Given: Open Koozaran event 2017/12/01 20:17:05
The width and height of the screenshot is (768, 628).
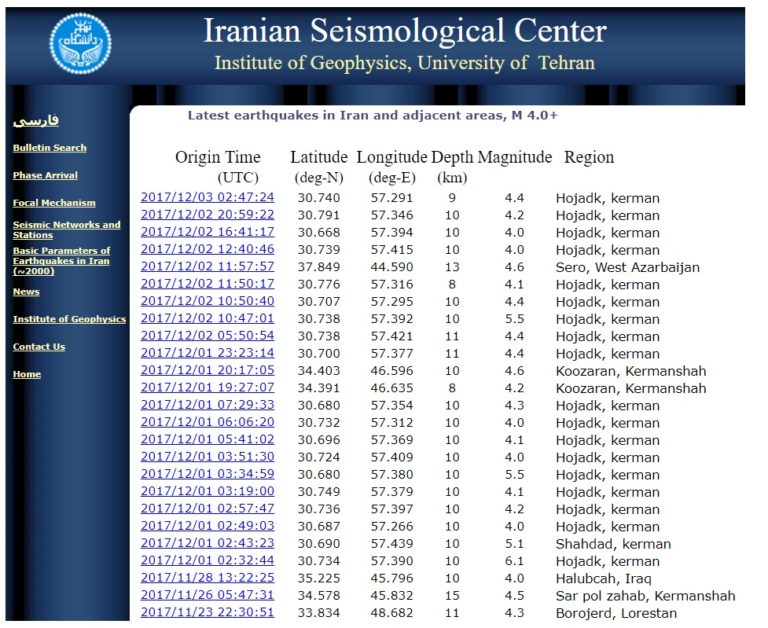Looking at the screenshot, I should pos(207,370).
